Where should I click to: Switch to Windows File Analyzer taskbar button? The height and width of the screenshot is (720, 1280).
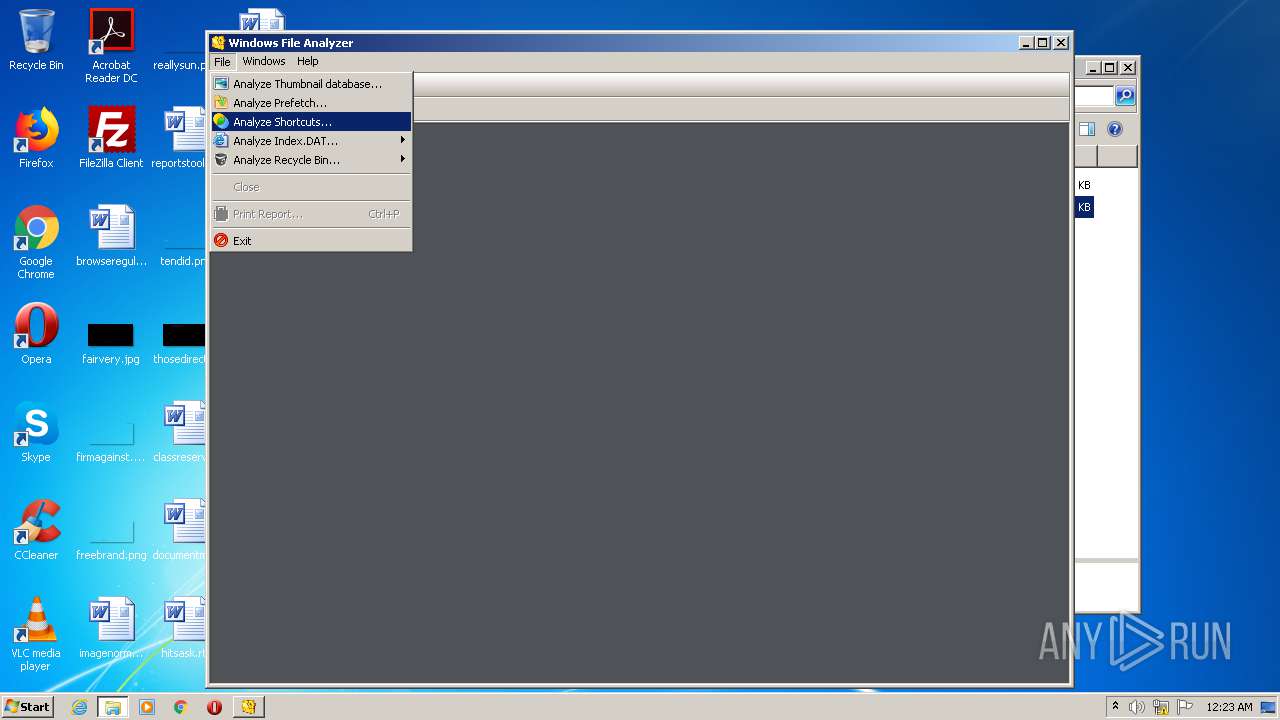coord(248,707)
